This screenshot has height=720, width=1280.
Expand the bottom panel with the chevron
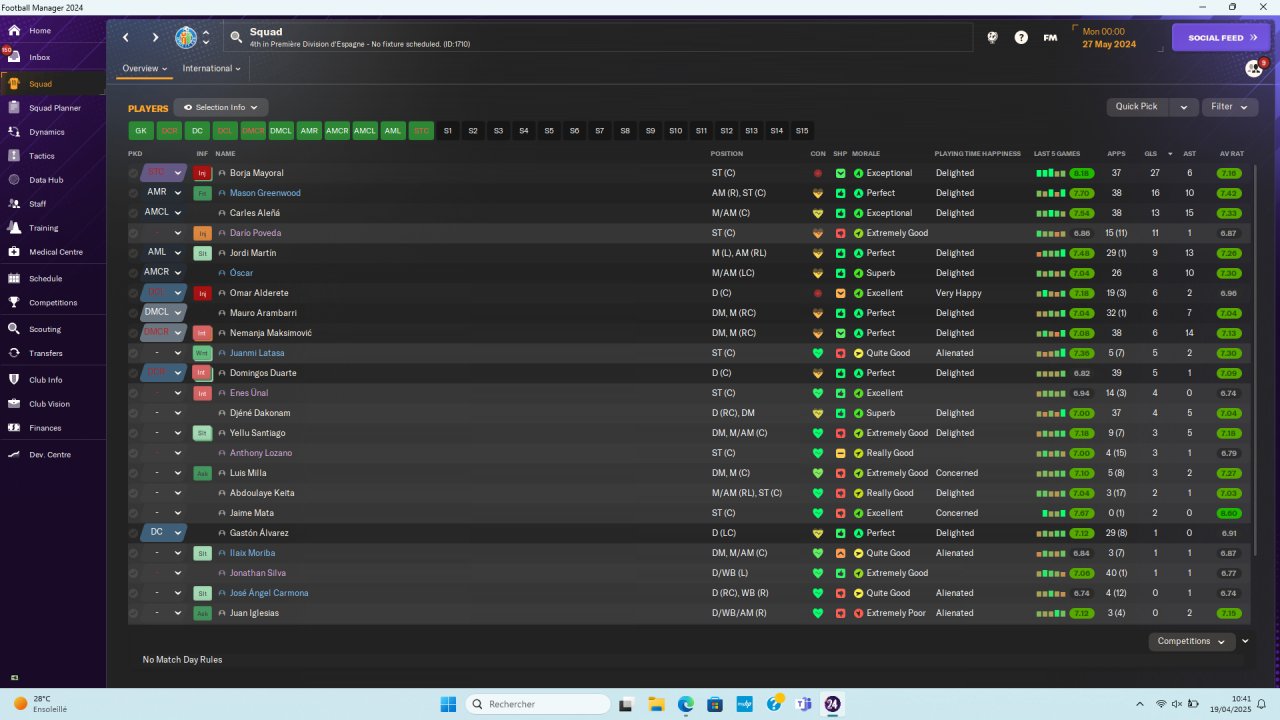click(x=1245, y=641)
